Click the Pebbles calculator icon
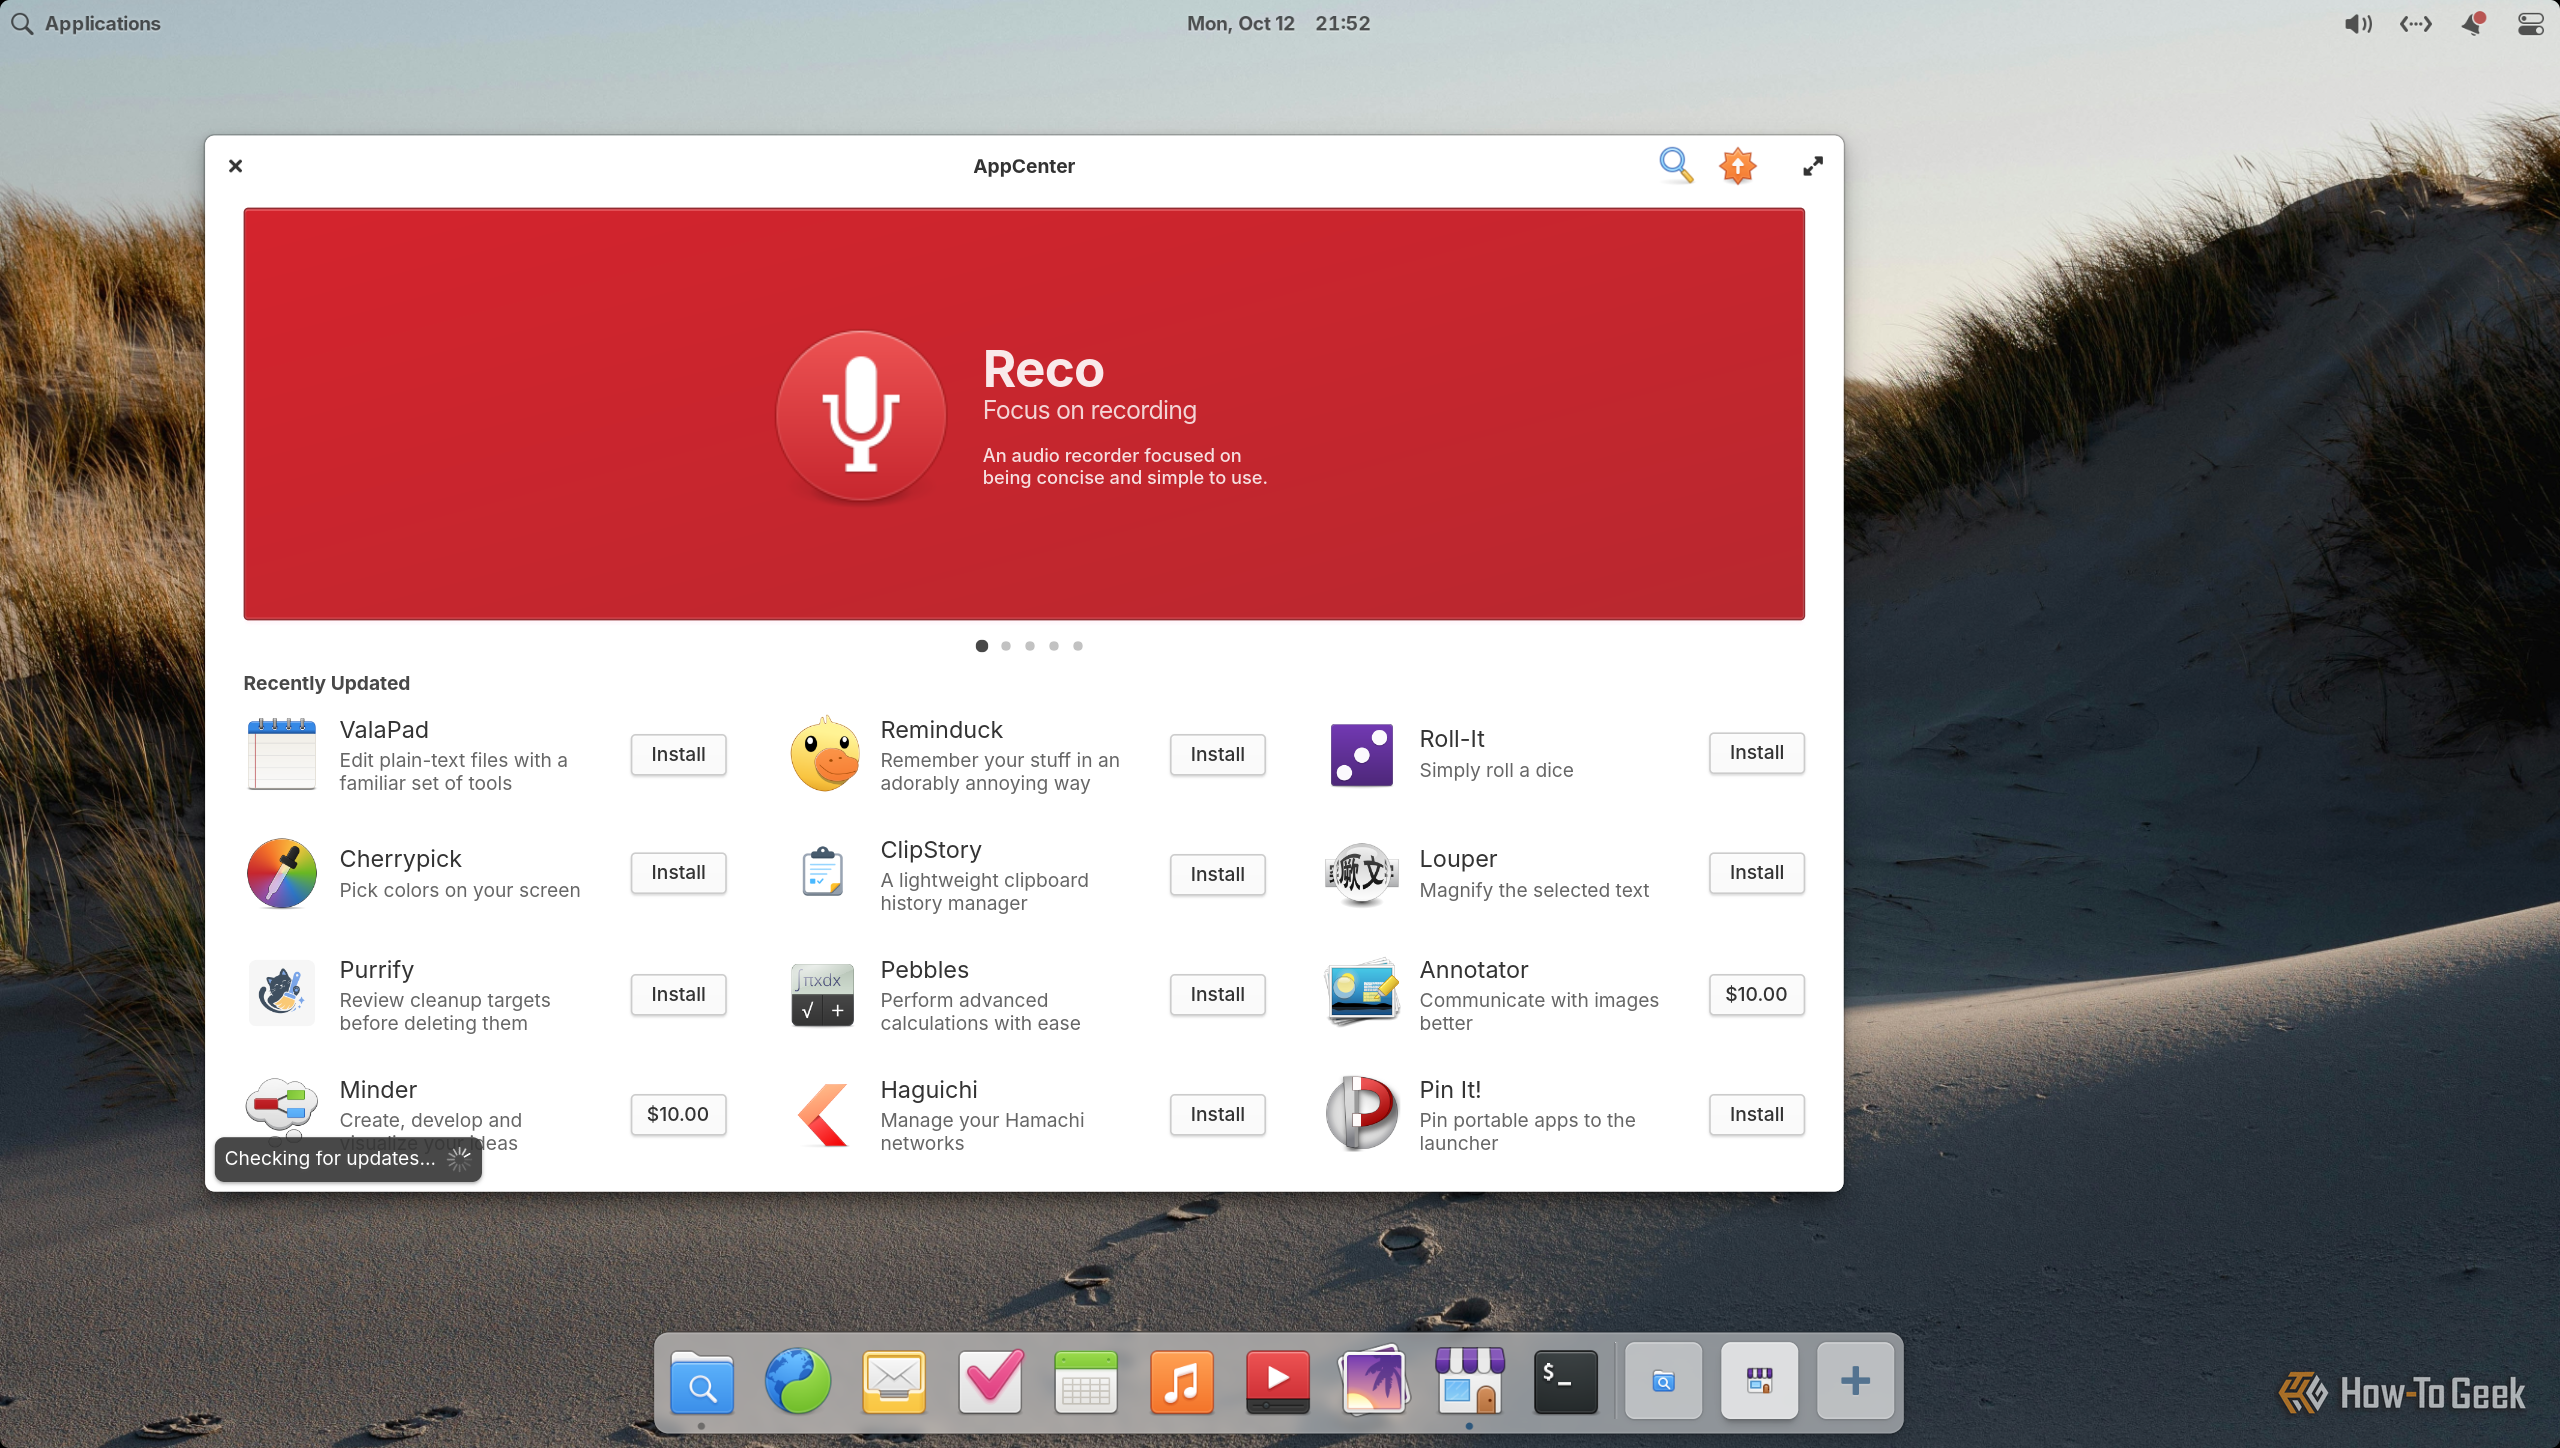Viewport: 2560px width, 1448px height. [x=822, y=995]
